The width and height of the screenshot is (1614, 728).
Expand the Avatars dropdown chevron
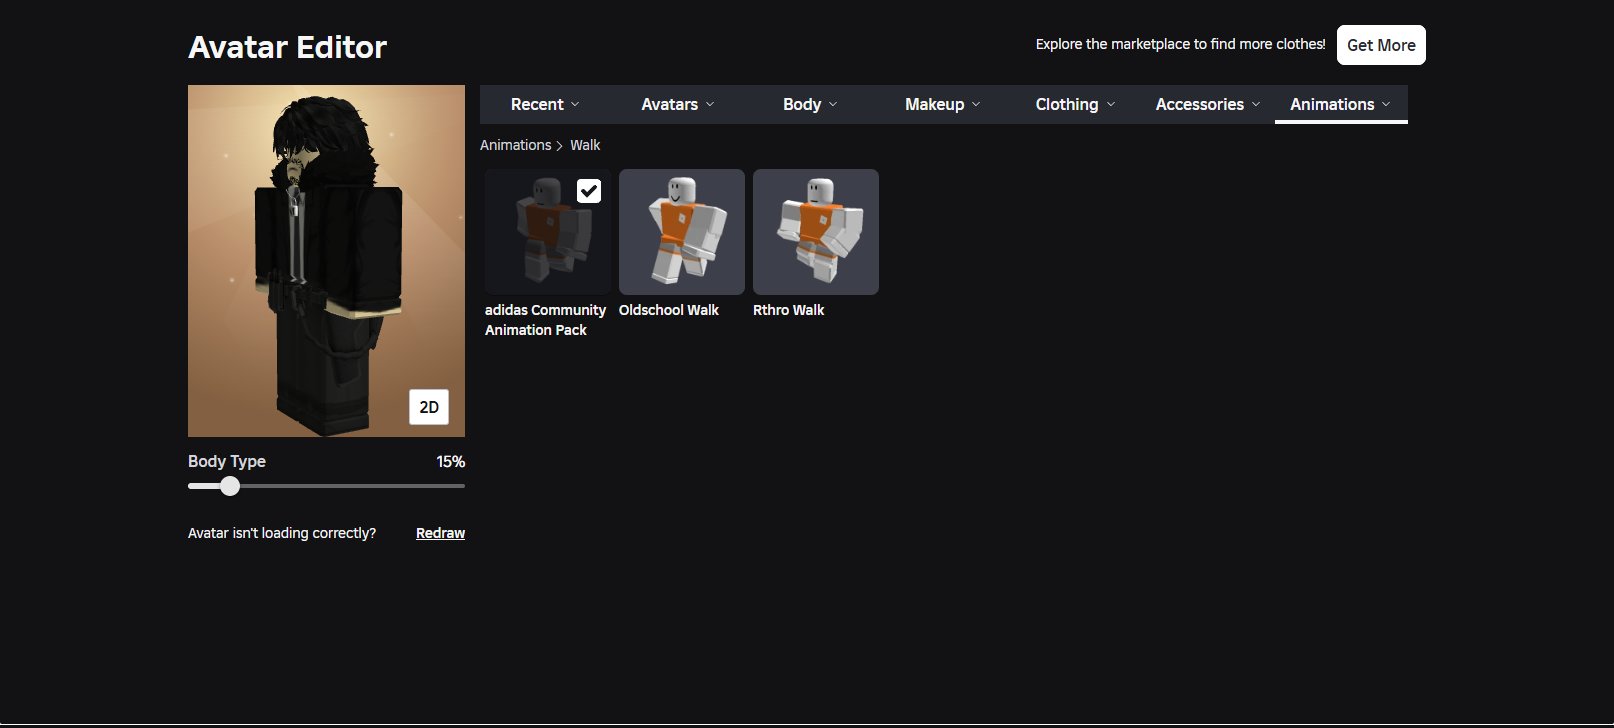(x=710, y=104)
